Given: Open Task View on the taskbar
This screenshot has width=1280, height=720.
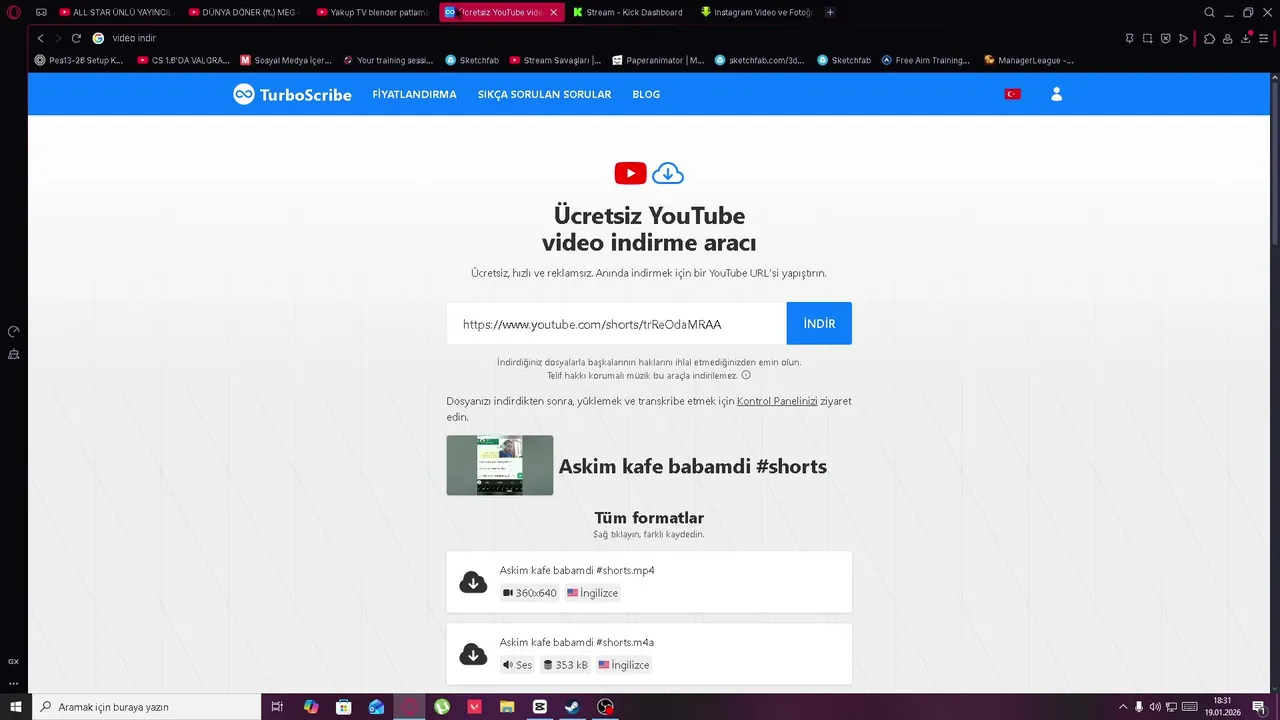Looking at the screenshot, I should click(x=277, y=707).
